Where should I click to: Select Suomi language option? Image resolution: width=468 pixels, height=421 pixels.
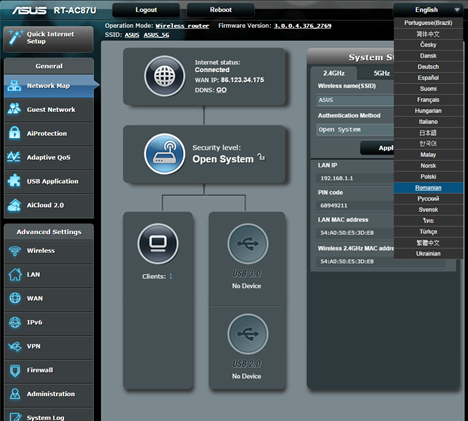(428, 89)
